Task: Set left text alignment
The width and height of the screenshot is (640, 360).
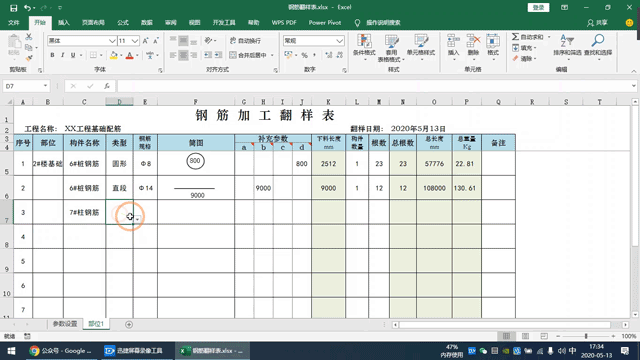Action: click(x=173, y=55)
